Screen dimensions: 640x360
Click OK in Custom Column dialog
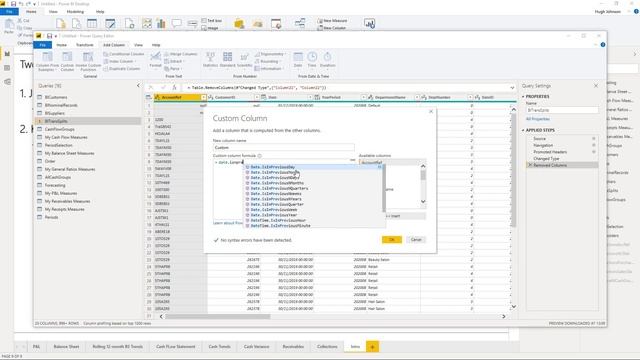[x=391, y=240]
